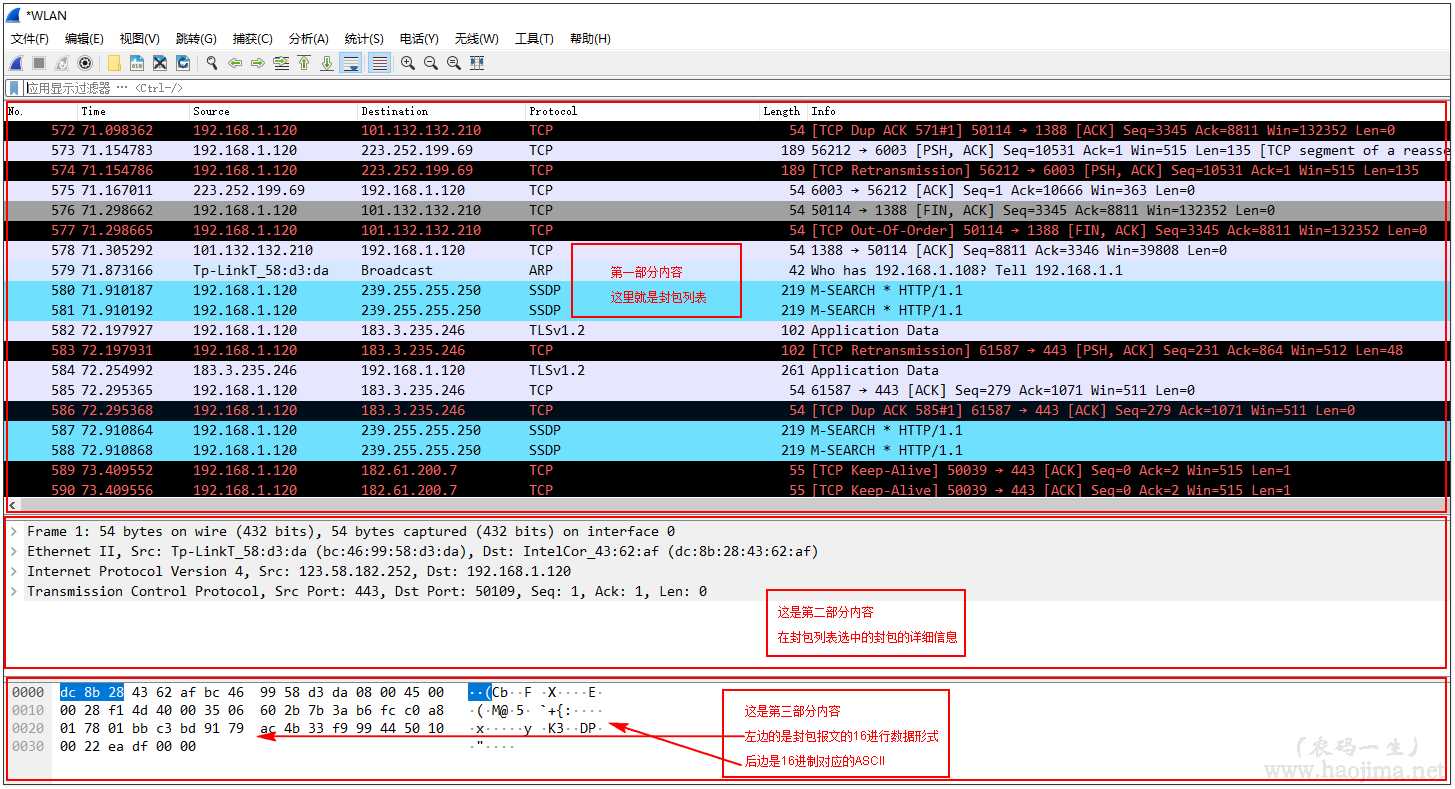Open a capture file via the folder icon
This screenshot has height=789, width=1455.
[114, 63]
